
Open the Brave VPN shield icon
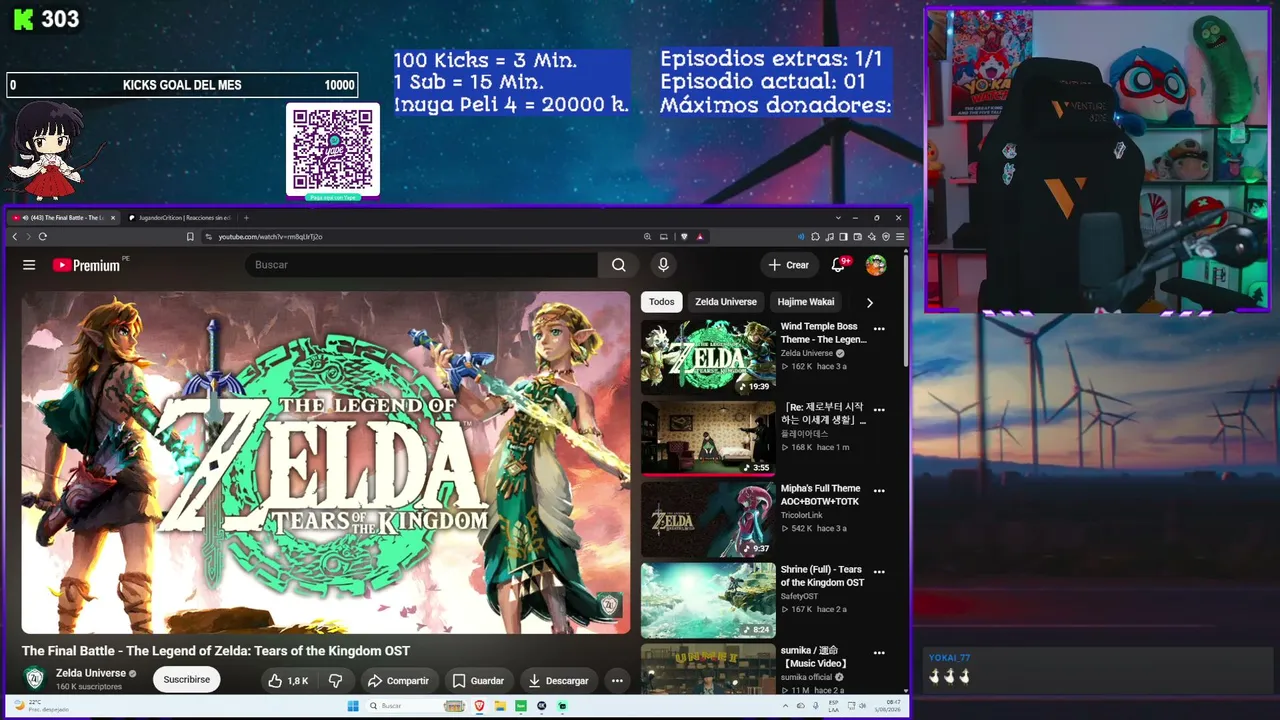[886, 237]
